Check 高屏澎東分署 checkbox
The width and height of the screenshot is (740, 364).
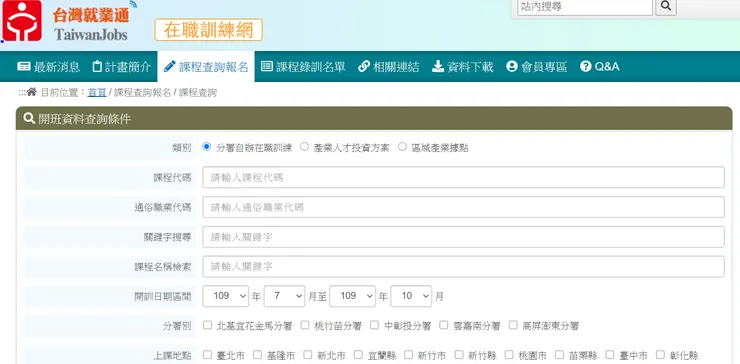[513, 325]
